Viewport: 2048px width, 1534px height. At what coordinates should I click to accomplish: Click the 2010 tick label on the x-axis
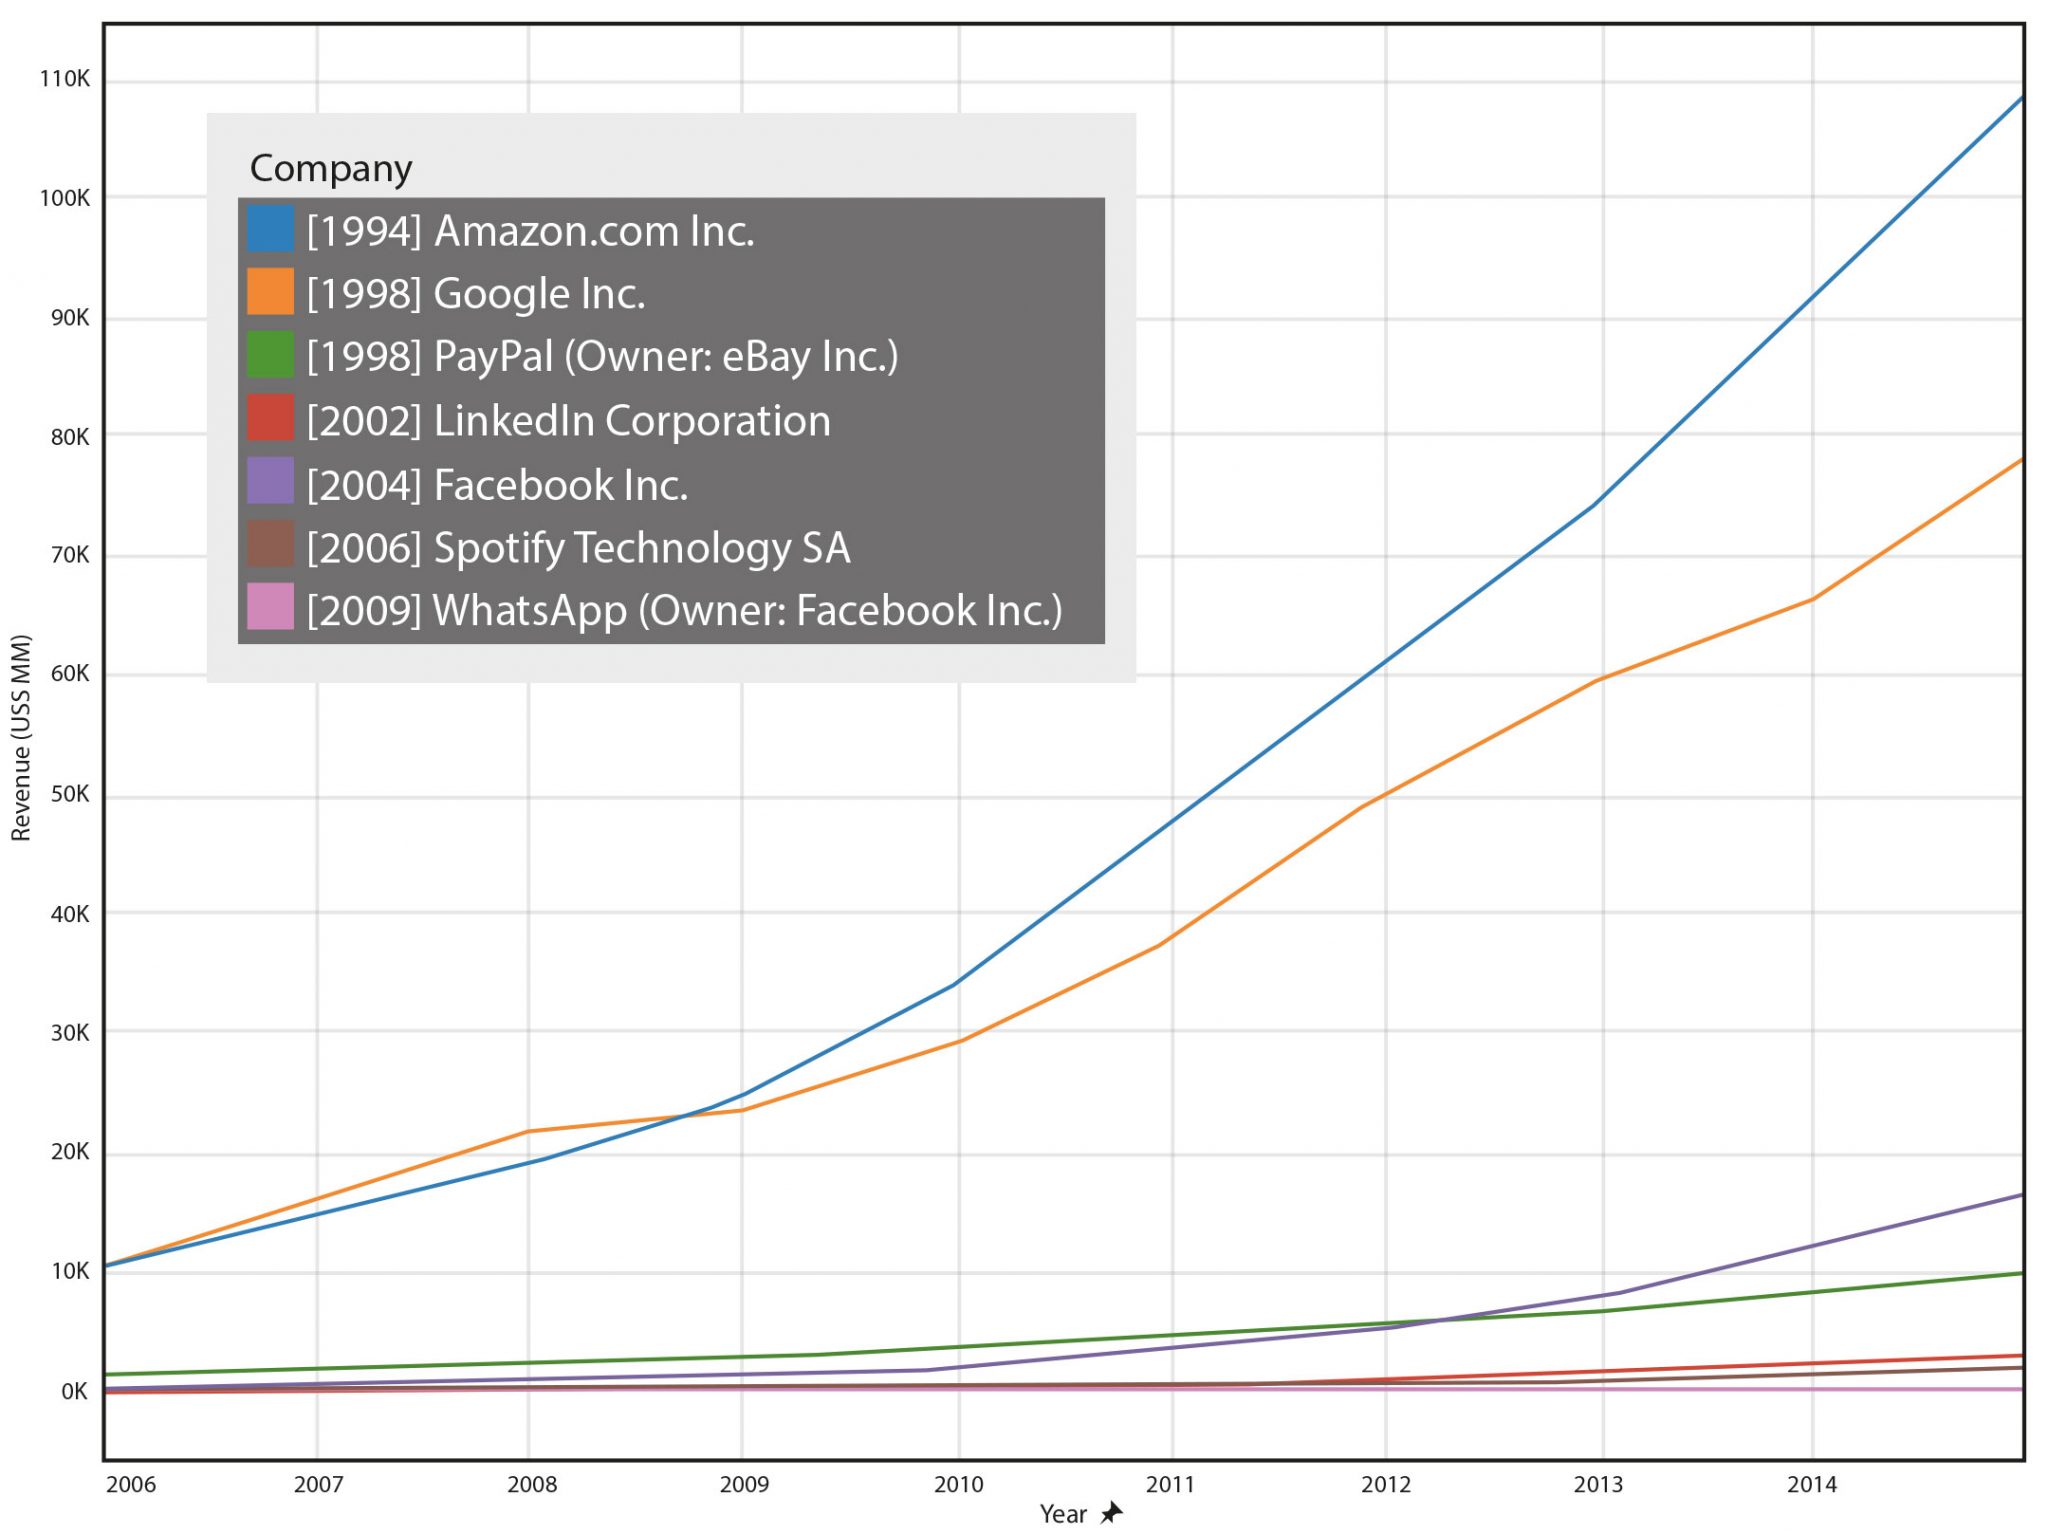[x=958, y=1484]
